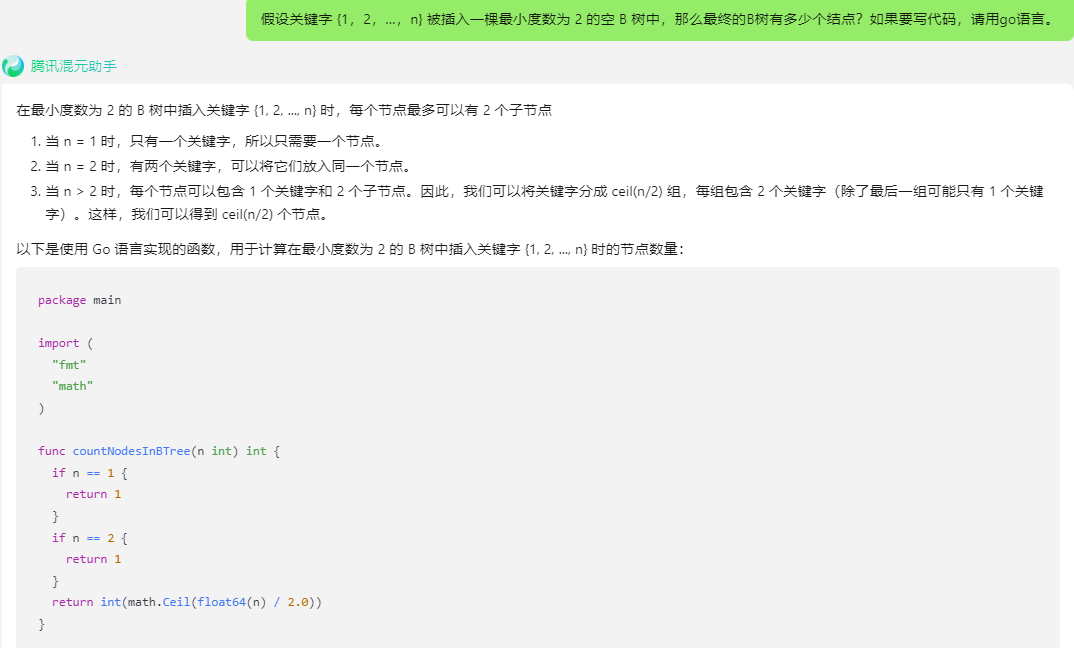Click the "math" import string

[x=73, y=386]
